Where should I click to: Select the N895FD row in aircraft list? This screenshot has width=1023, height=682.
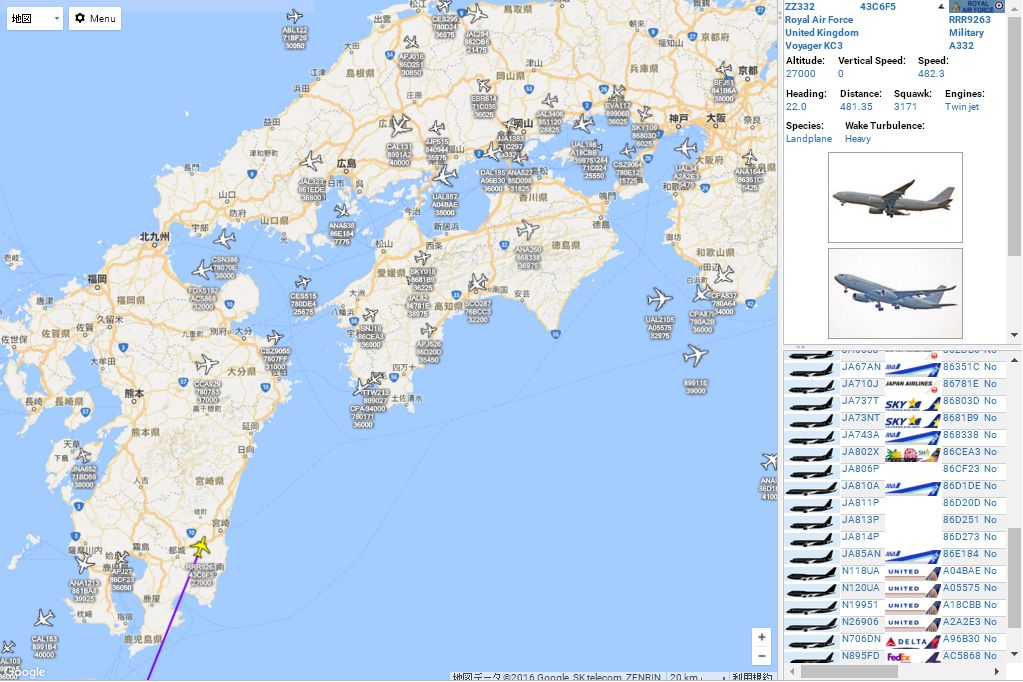[895, 656]
